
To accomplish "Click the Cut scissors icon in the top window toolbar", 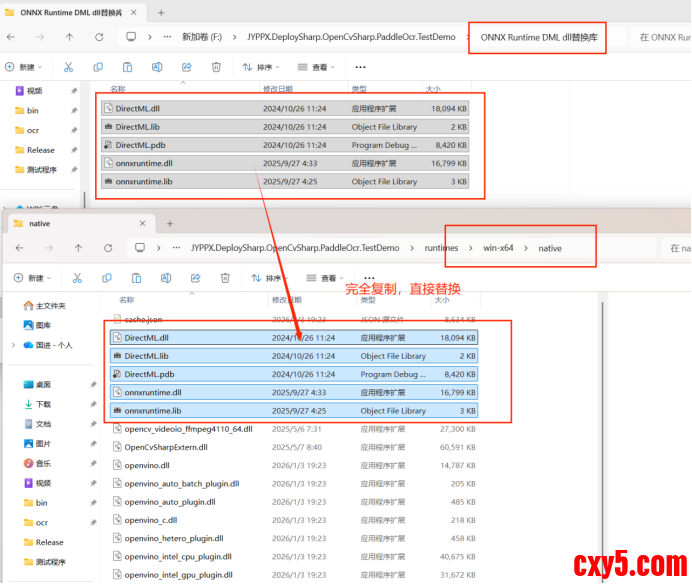I will coord(68,67).
